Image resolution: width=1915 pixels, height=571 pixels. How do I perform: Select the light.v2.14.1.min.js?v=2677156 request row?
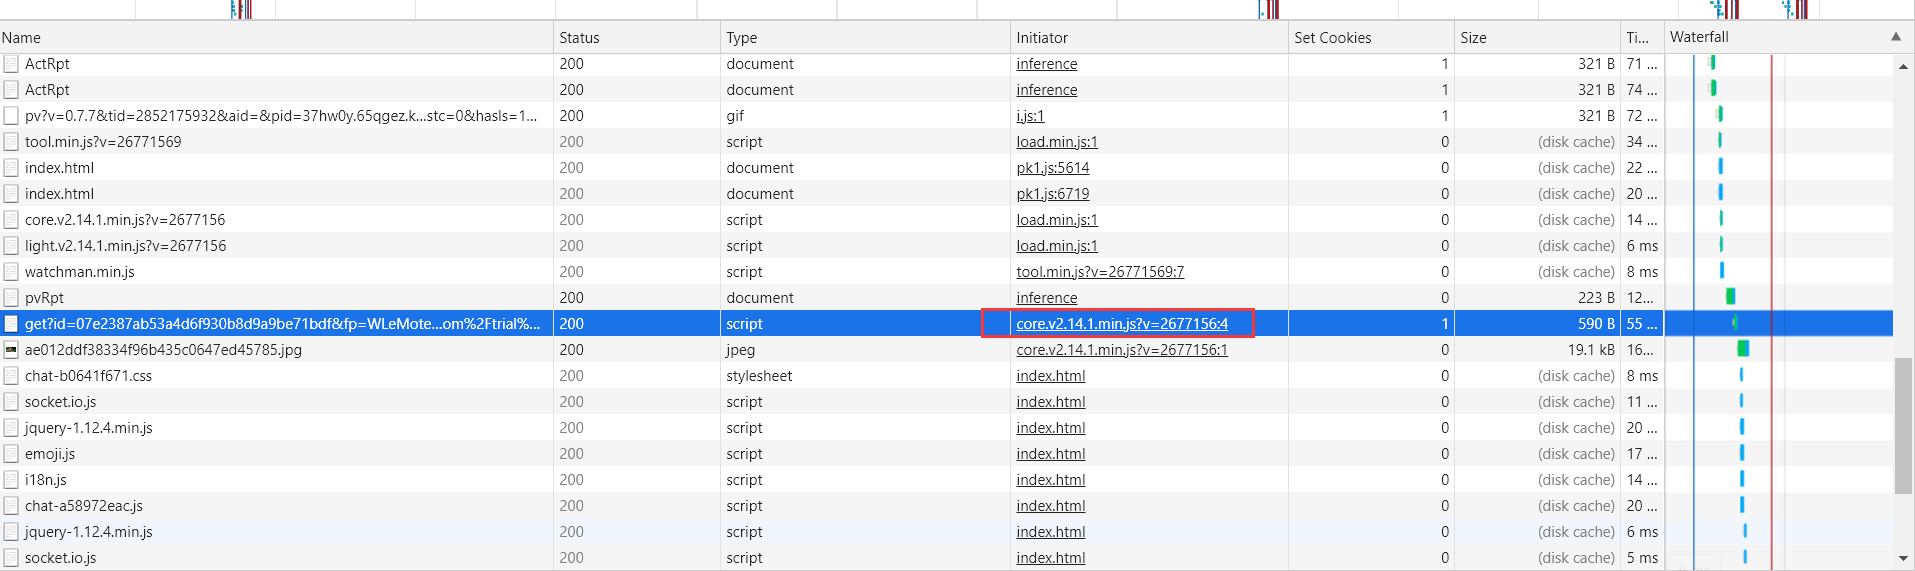126,246
